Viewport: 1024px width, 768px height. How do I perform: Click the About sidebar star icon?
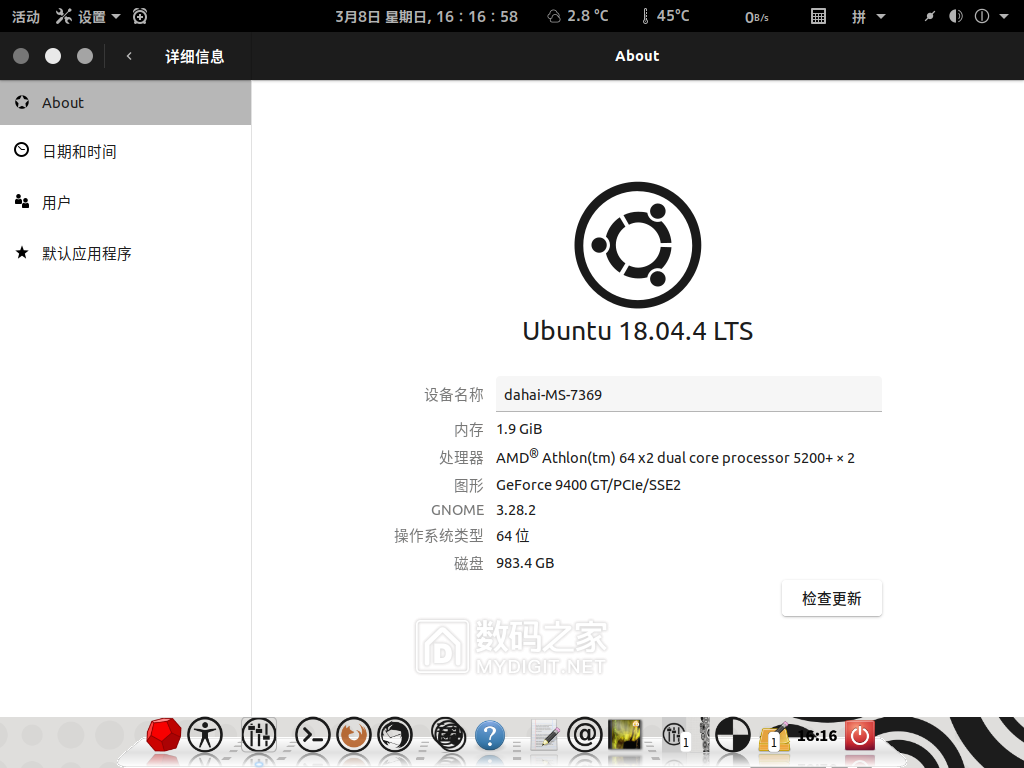pos(22,103)
